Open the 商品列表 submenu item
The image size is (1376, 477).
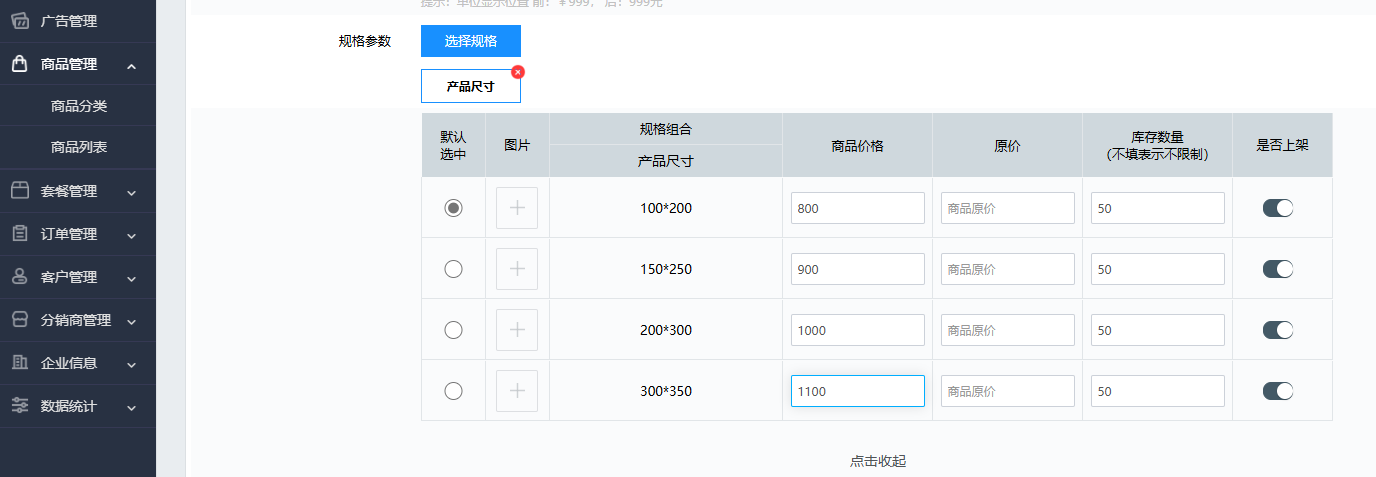[79, 147]
